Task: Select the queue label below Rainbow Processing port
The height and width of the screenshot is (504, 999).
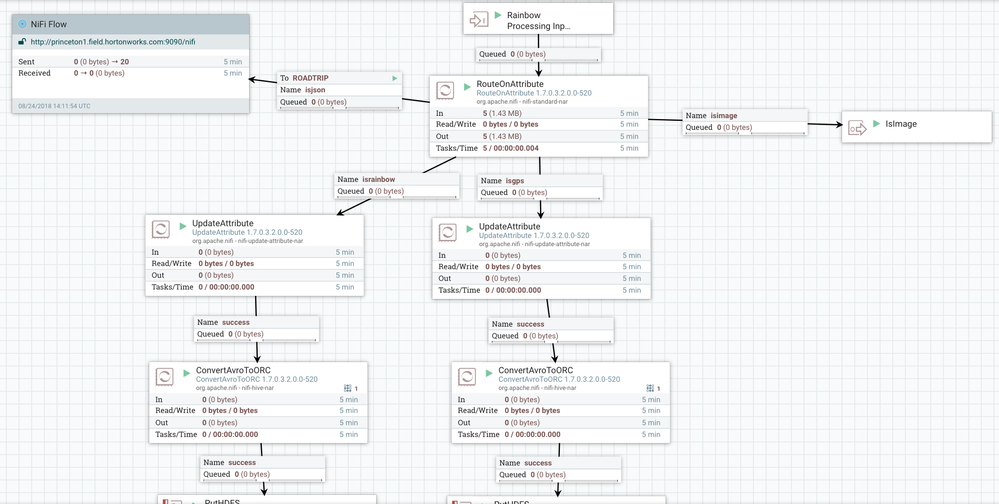Action: 539,55
